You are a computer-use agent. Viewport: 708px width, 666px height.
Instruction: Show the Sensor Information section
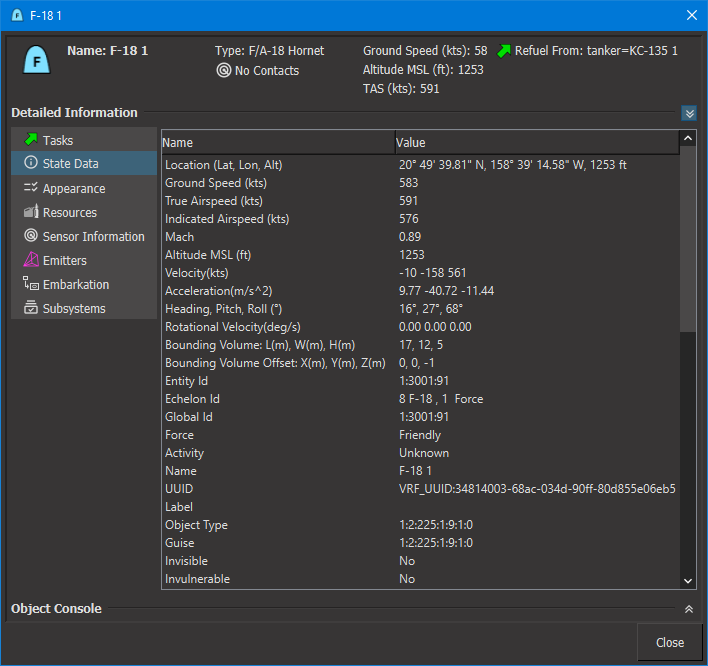point(84,236)
